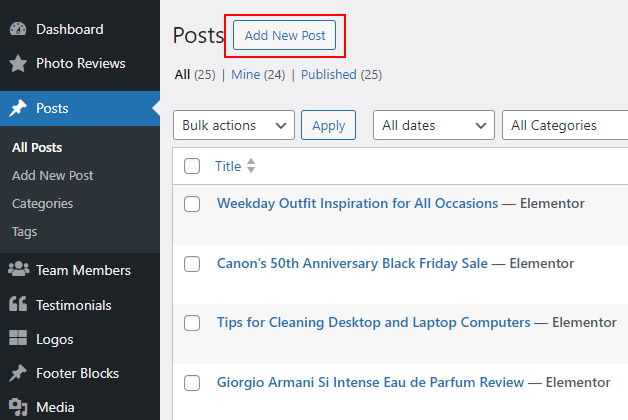Open Dashboard in the sidebar
The height and width of the screenshot is (420, 628).
pos(70,29)
